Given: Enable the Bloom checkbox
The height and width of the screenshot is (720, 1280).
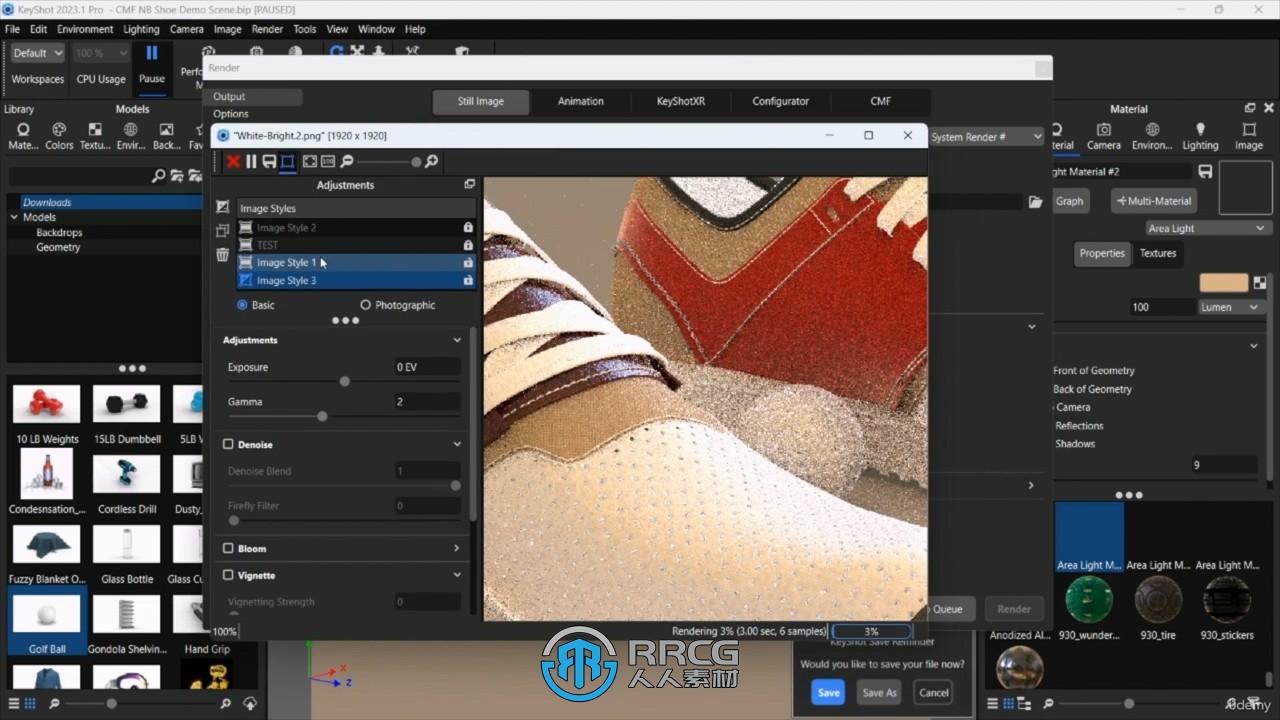Looking at the screenshot, I should (x=228, y=548).
